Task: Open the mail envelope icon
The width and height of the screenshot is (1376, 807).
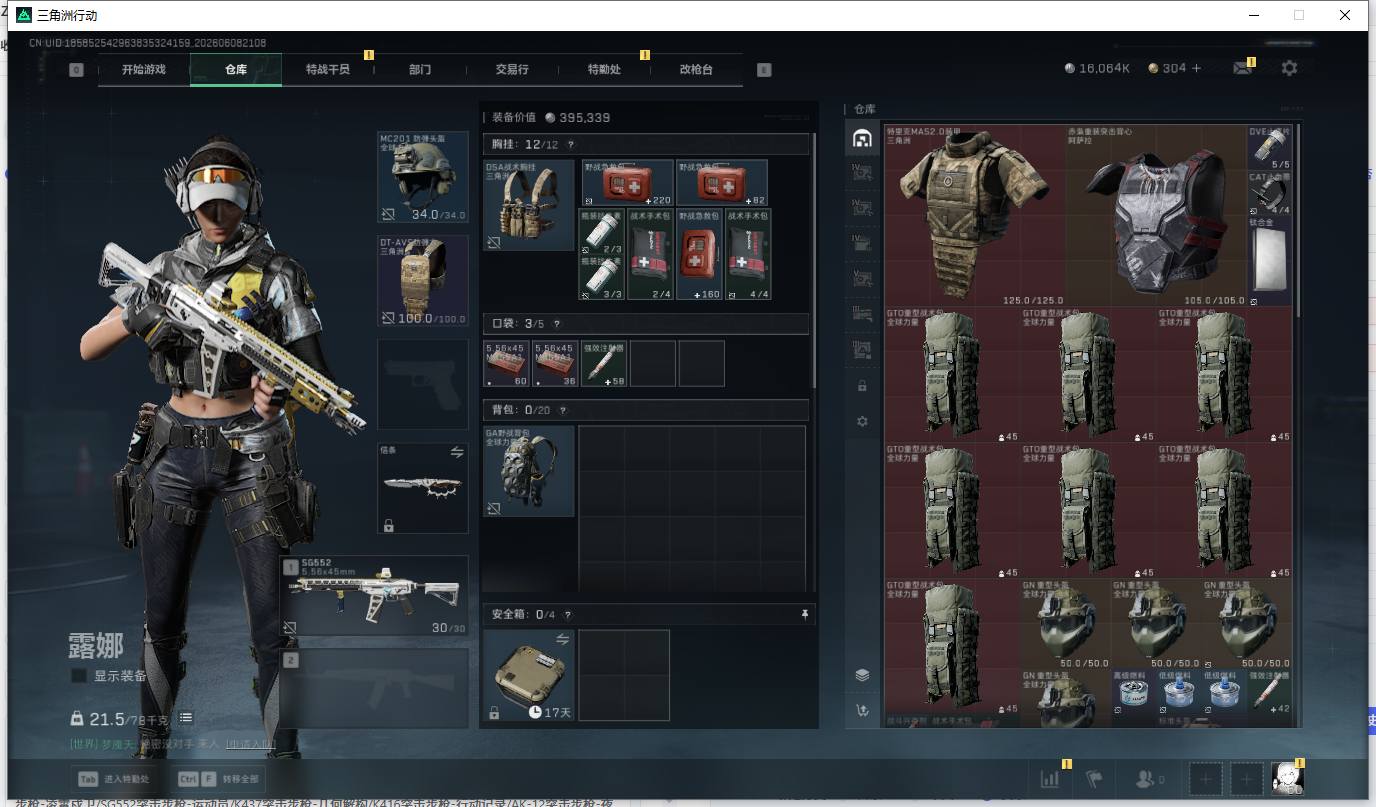Action: [x=1243, y=68]
